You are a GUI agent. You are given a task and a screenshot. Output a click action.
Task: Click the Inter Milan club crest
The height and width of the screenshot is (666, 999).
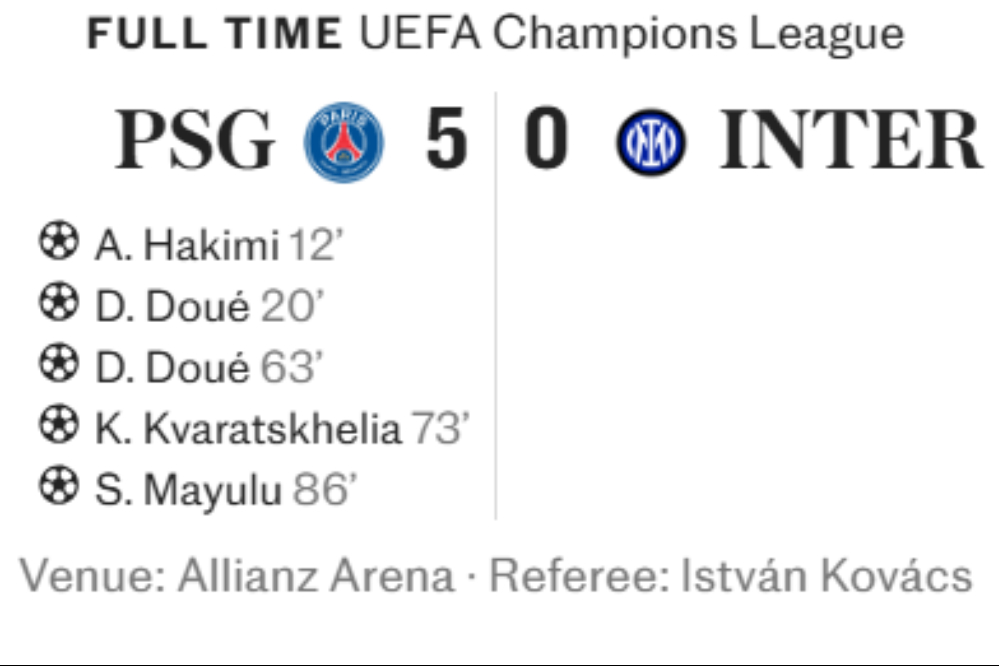click(650, 142)
